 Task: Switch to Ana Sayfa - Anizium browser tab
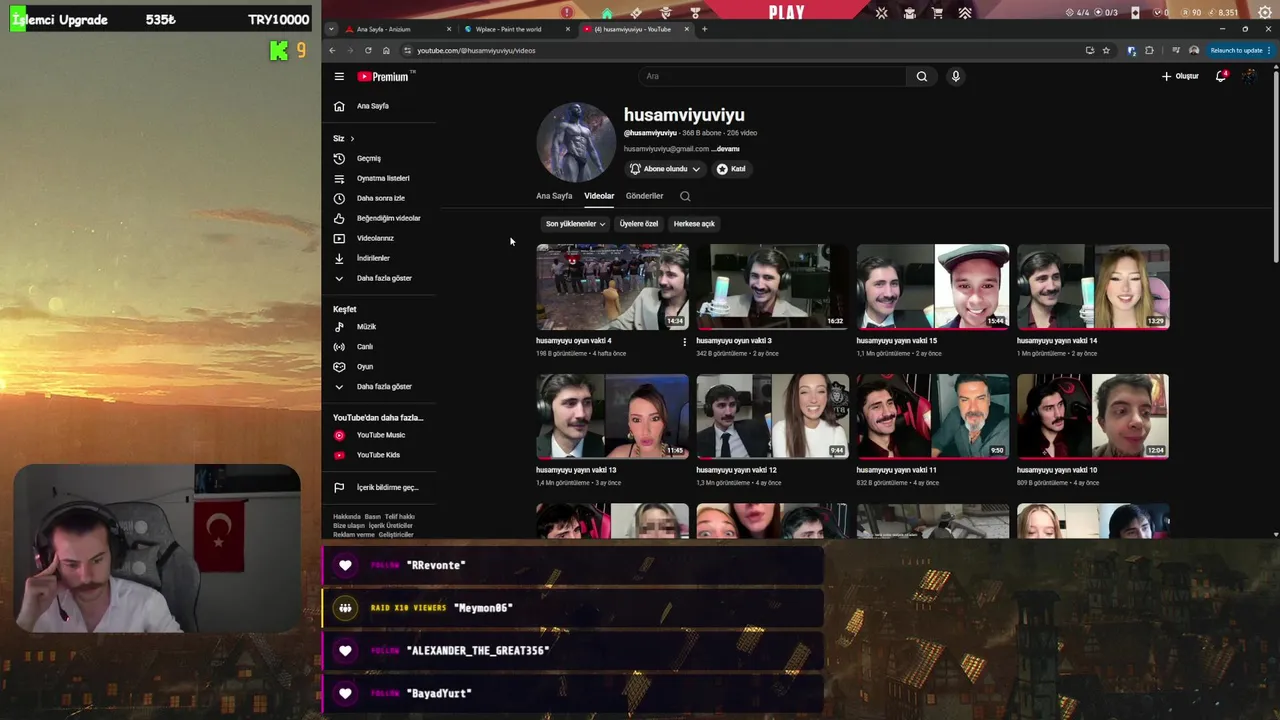pyautogui.click(x=397, y=29)
